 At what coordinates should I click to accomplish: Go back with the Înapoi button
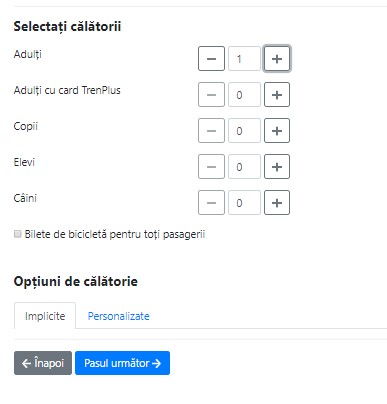tap(43, 363)
